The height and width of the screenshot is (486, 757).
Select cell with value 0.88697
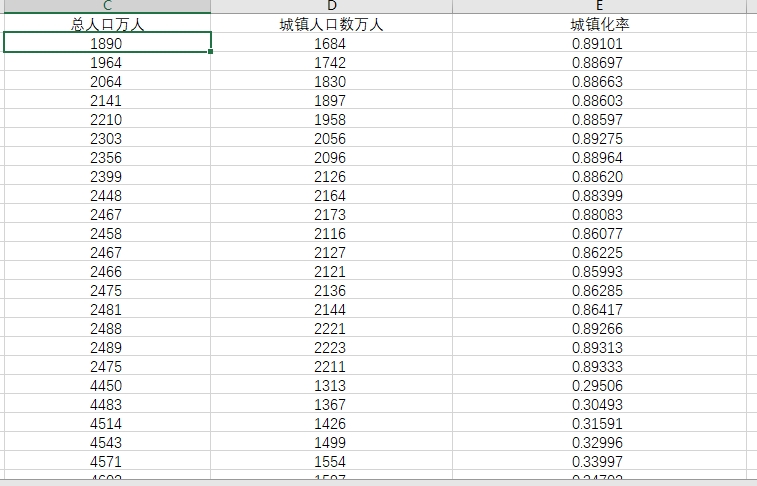tap(599, 62)
